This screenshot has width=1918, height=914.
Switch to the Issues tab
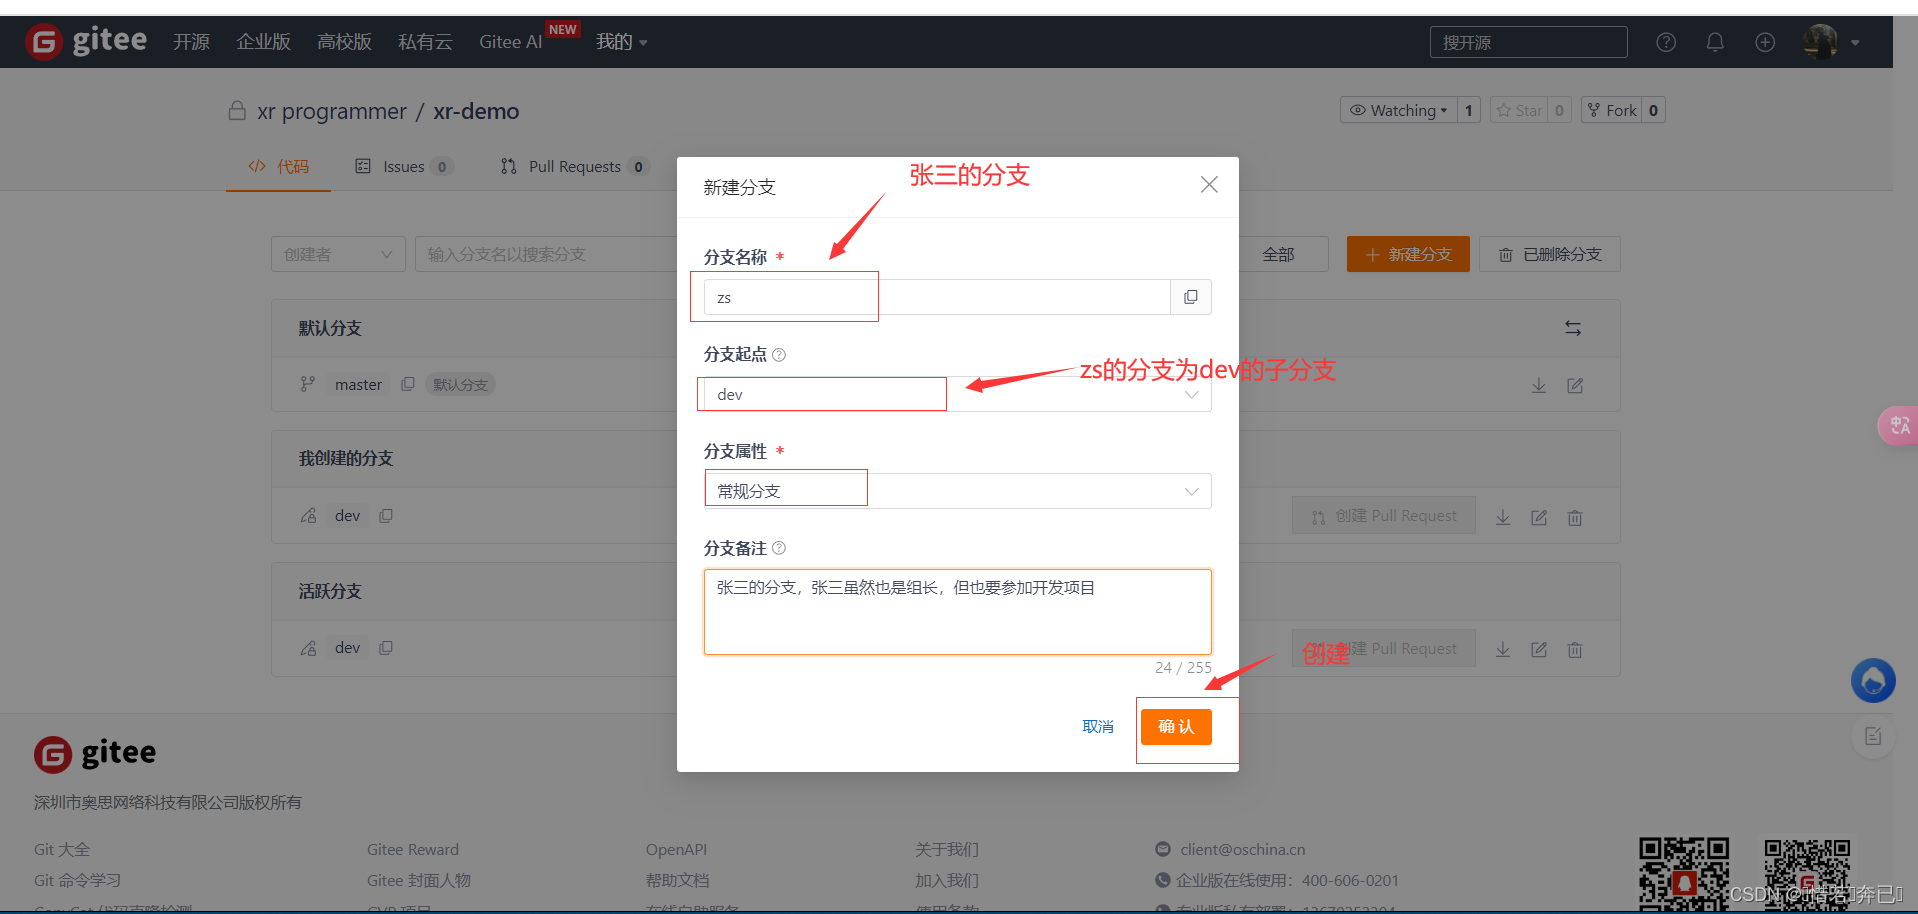click(x=404, y=166)
